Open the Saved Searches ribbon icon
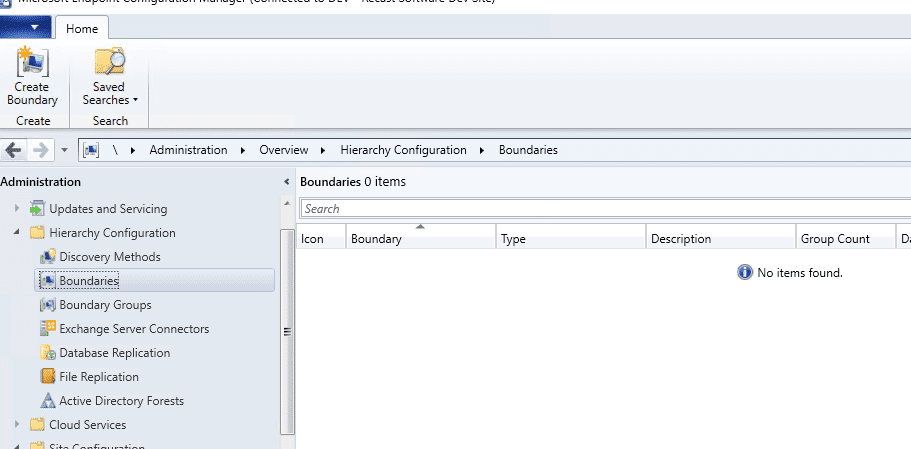Viewport: 911px width, 449px height. (x=109, y=63)
